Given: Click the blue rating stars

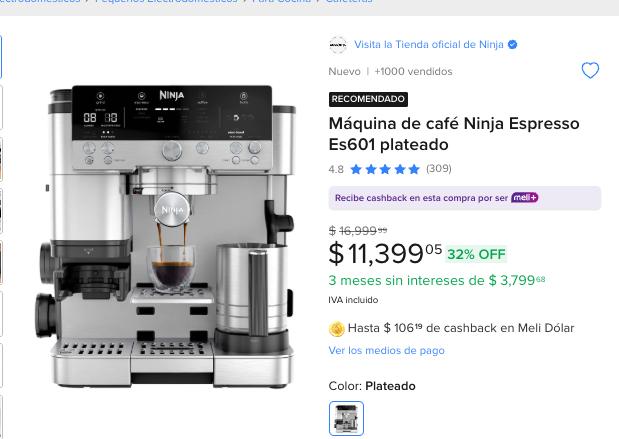Looking at the screenshot, I should tap(385, 169).
